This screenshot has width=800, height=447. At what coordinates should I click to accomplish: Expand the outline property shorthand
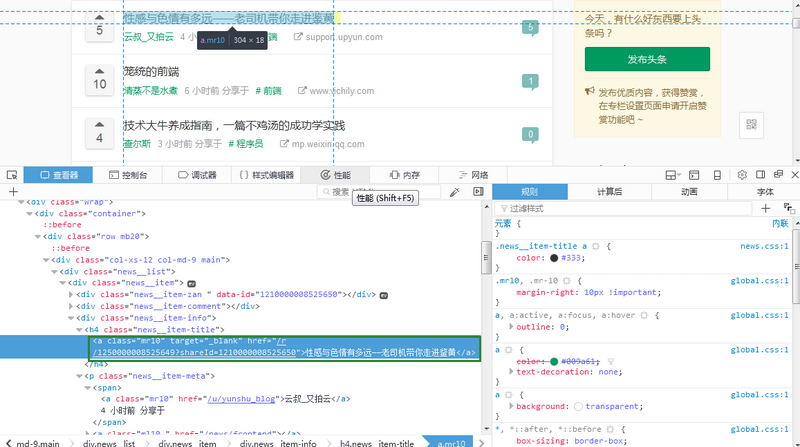point(511,327)
